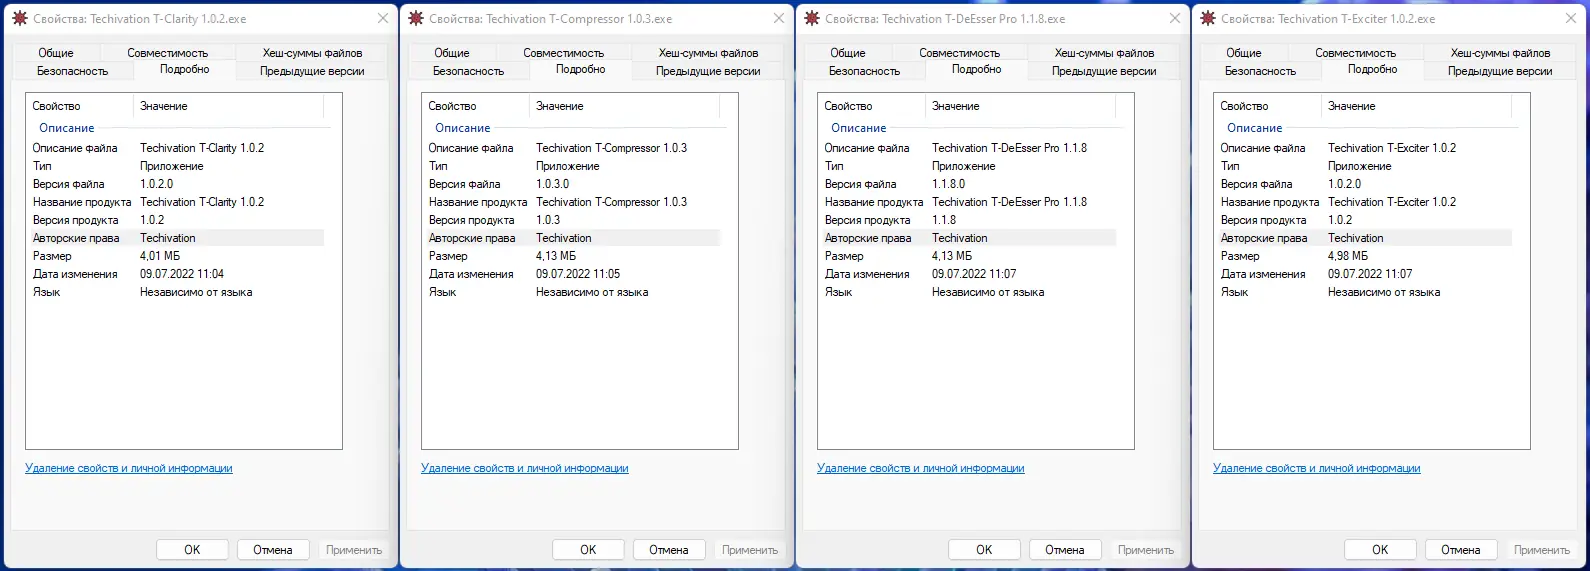The image size is (1590, 571).
Task: Switch to Совместимость tab in T-Compressor window
Action: tap(563, 53)
